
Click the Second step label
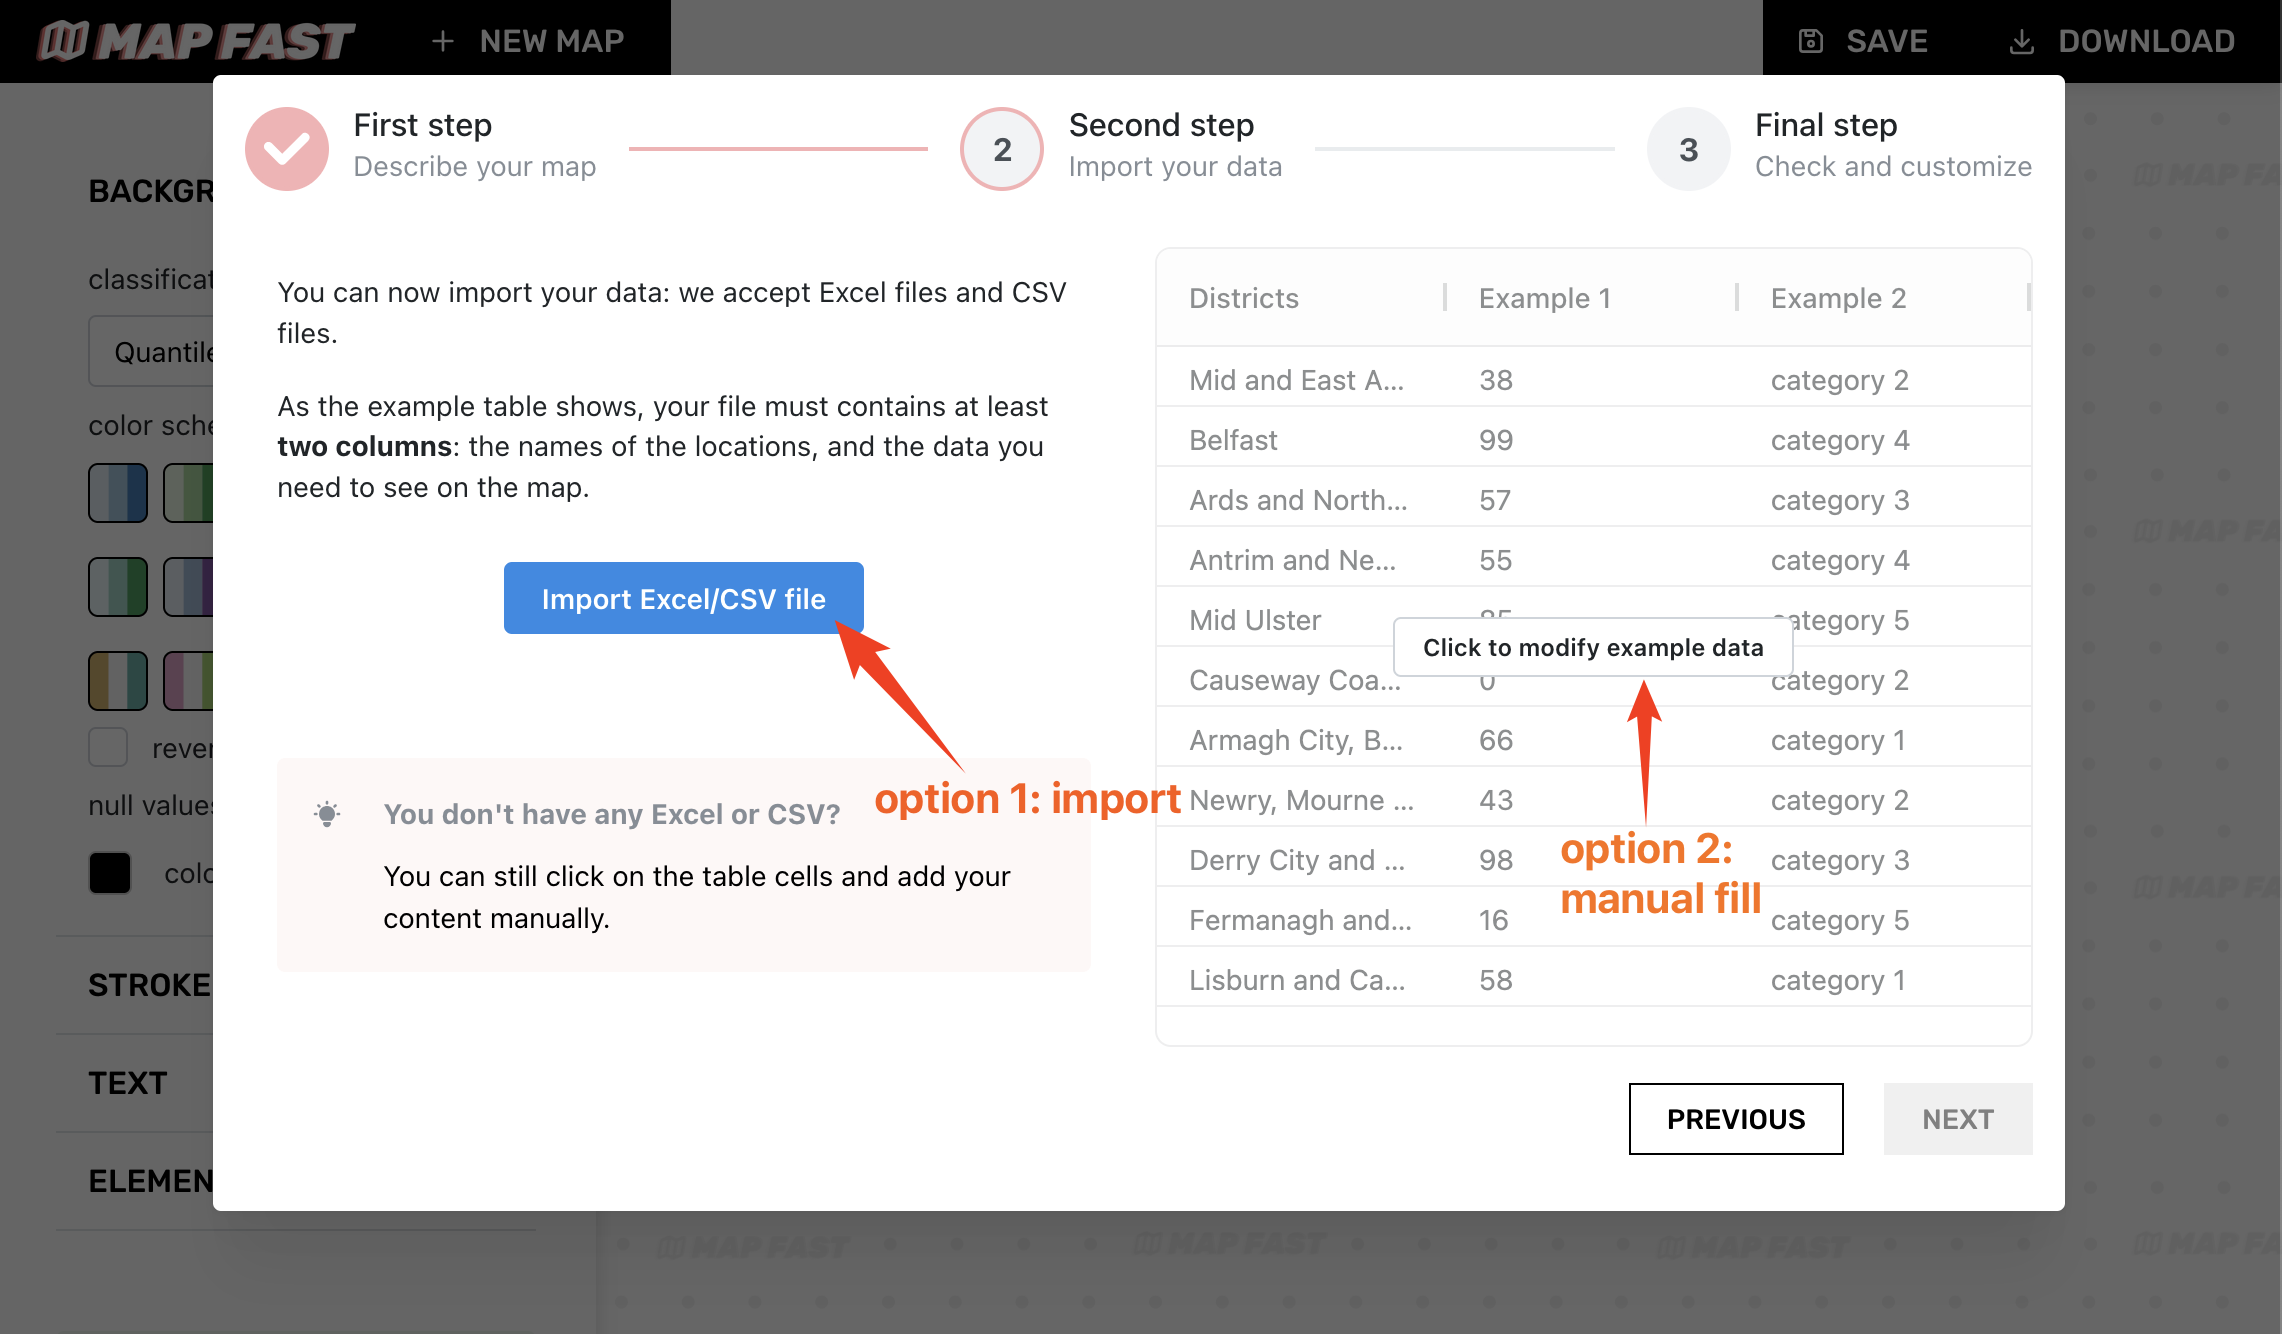pos(1161,125)
